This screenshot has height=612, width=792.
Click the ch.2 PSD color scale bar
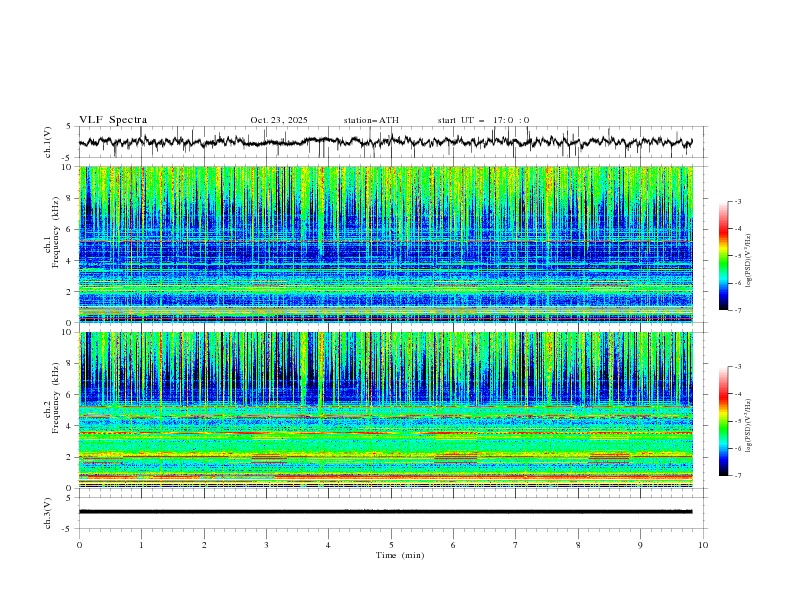point(723,421)
